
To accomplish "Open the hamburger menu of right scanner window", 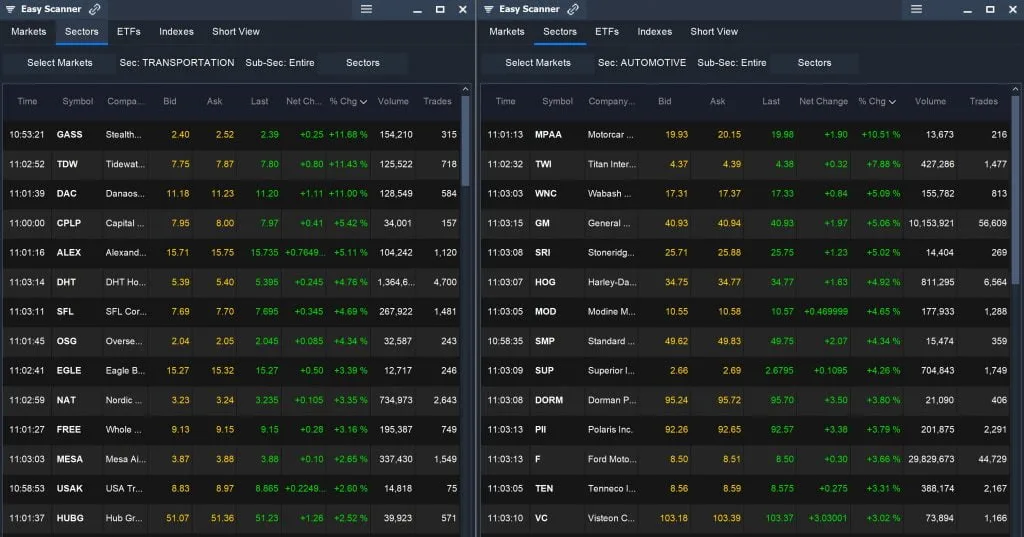I will point(916,9).
